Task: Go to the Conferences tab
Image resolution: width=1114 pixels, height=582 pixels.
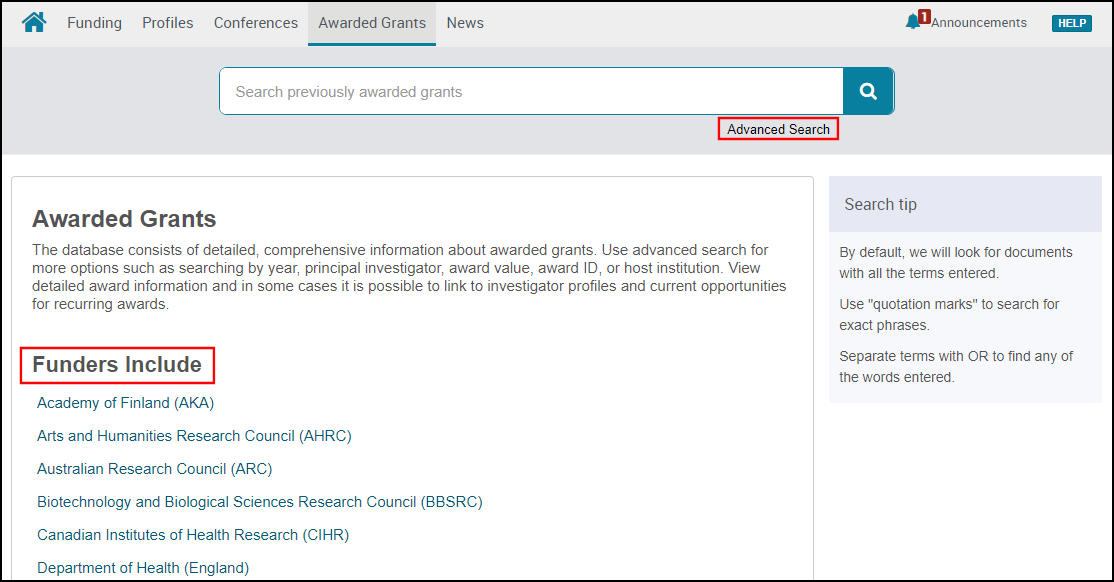Action: (256, 23)
